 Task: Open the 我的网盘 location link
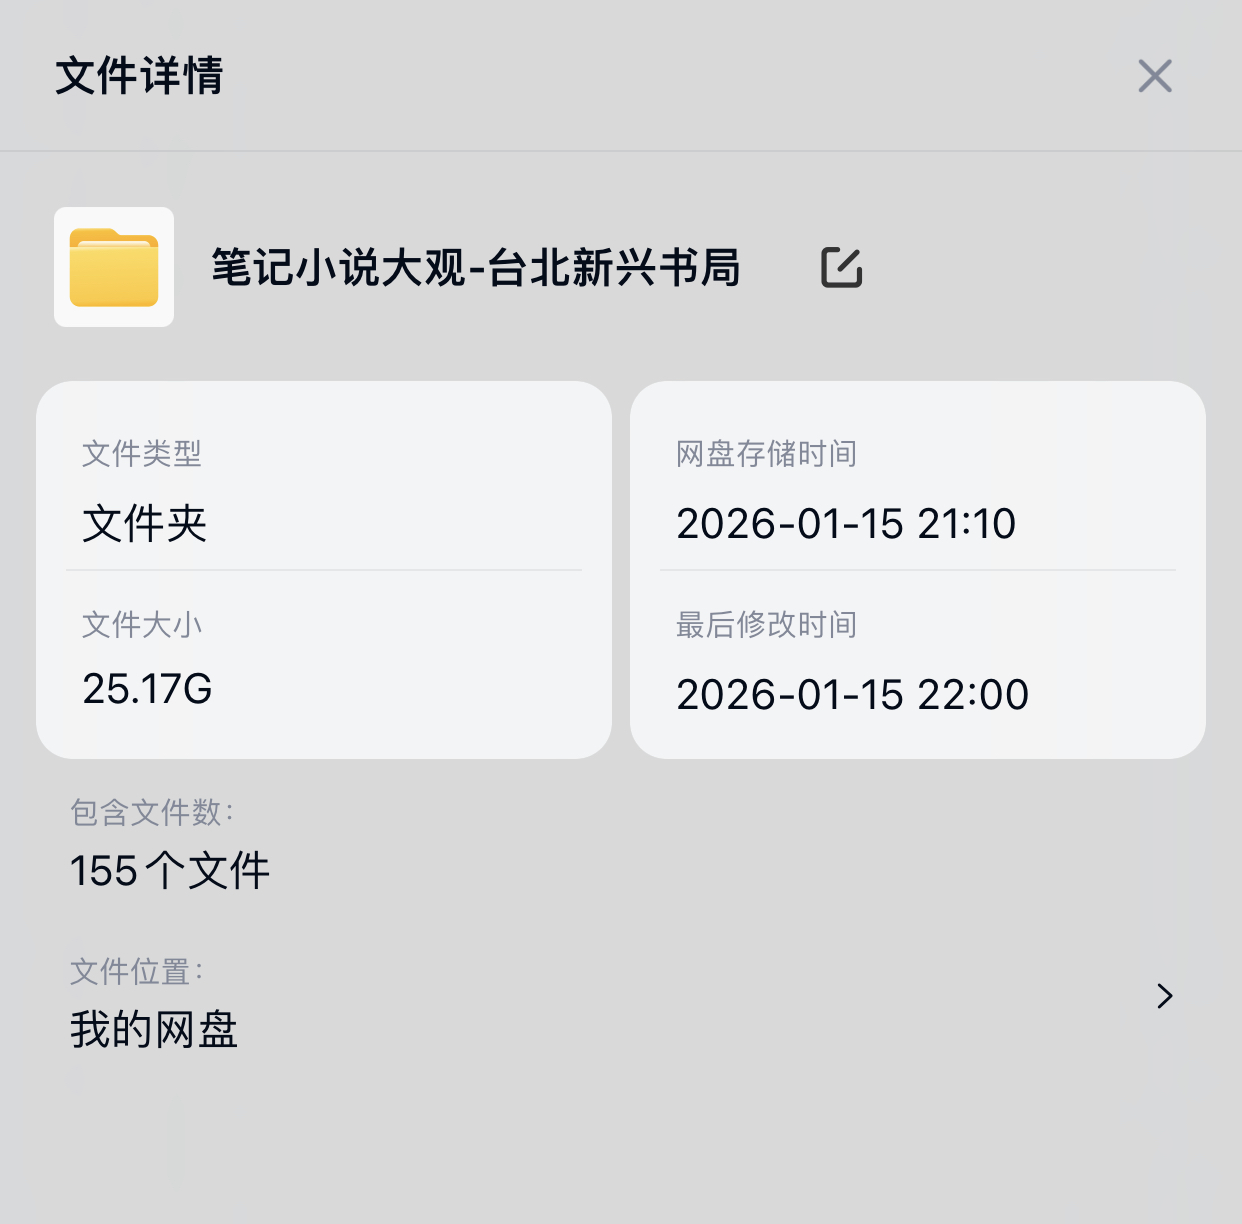(x=154, y=1029)
